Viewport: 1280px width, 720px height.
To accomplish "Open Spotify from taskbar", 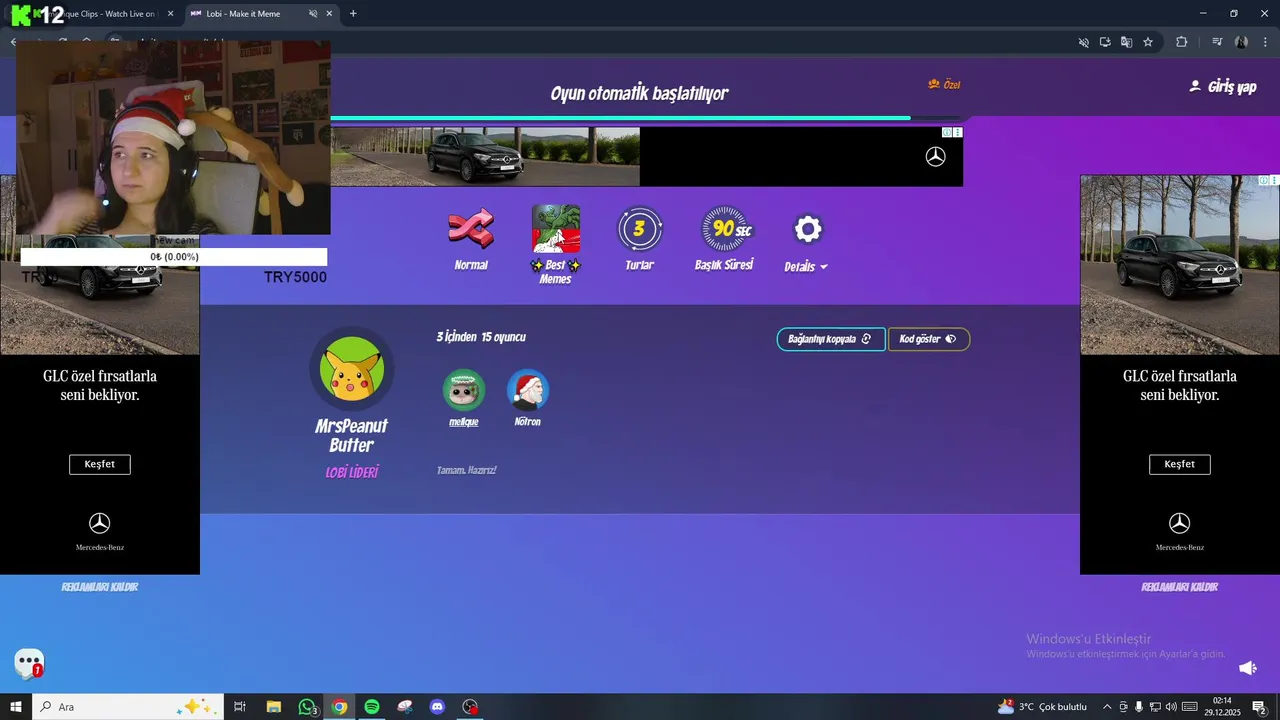I will pyautogui.click(x=372, y=707).
